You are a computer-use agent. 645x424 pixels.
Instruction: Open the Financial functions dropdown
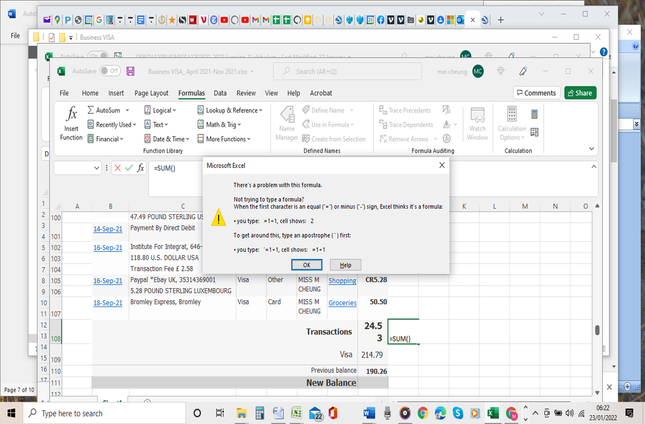[105, 139]
